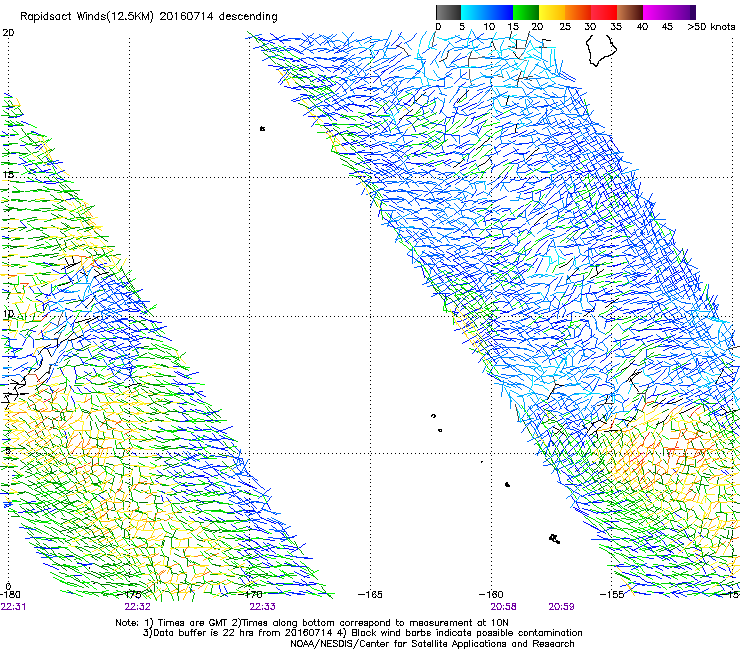Click the purple time stamp '20:58'
This screenshot has width=740, height=650.
(503, 607)
